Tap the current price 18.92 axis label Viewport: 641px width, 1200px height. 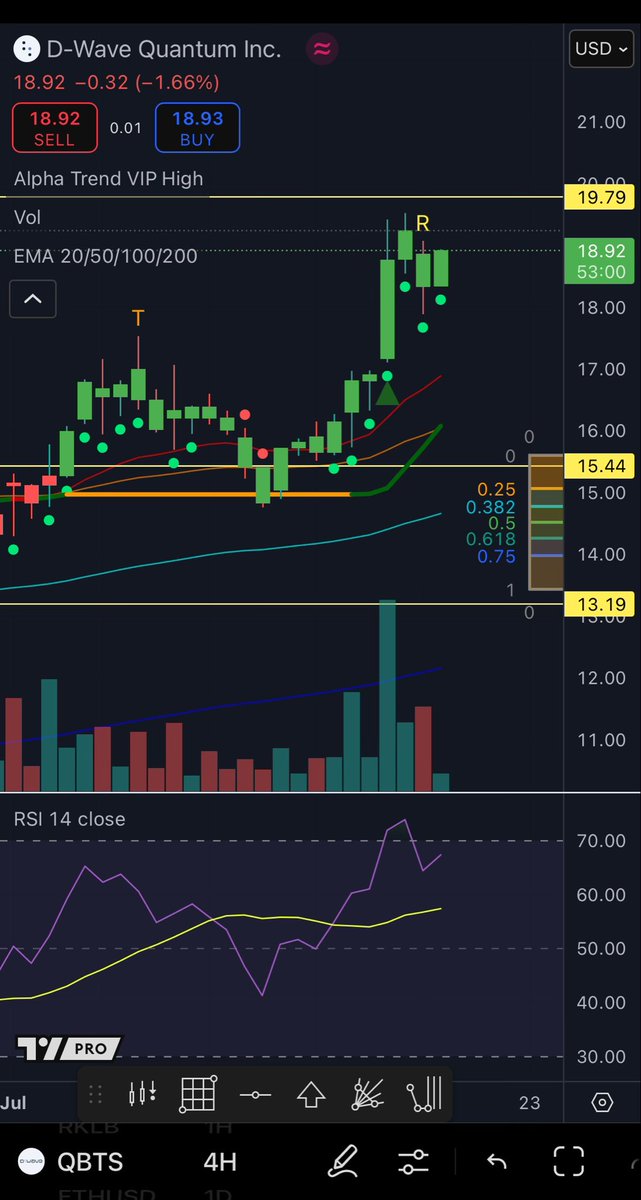point(600,260)
